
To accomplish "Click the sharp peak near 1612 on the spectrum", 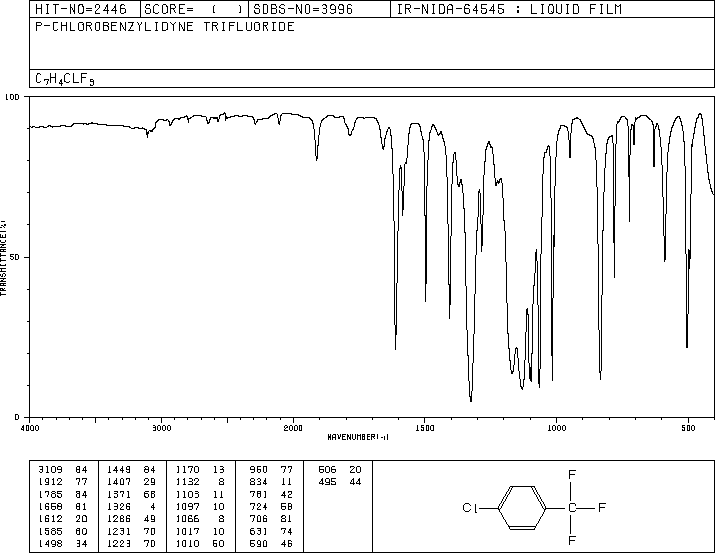I will click(x=395, y=347).
